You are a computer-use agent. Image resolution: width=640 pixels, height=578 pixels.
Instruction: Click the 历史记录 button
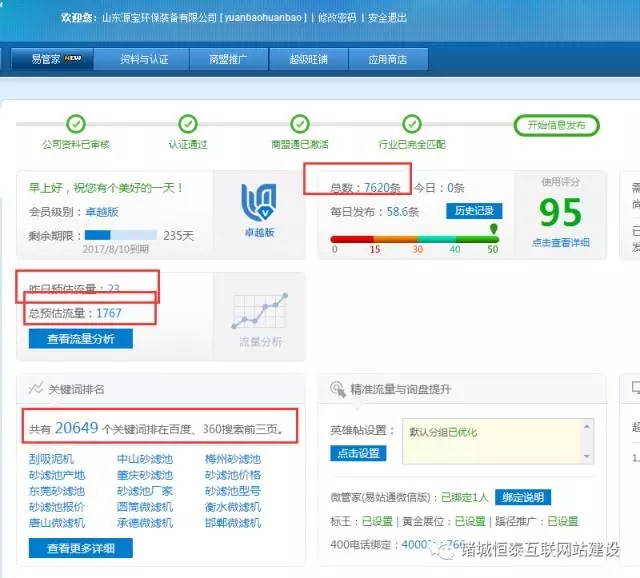[474, 211]
